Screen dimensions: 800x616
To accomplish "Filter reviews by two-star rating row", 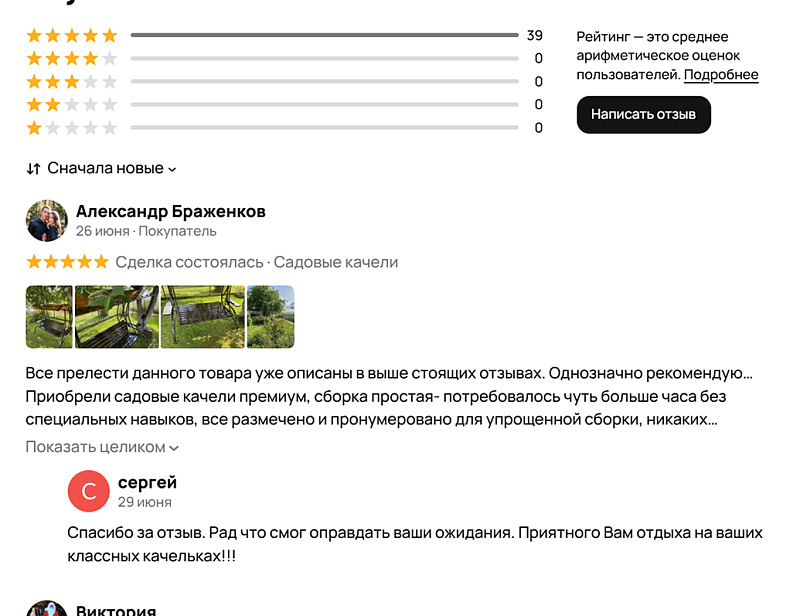I will pyautogui.click(x=284, y=105).
